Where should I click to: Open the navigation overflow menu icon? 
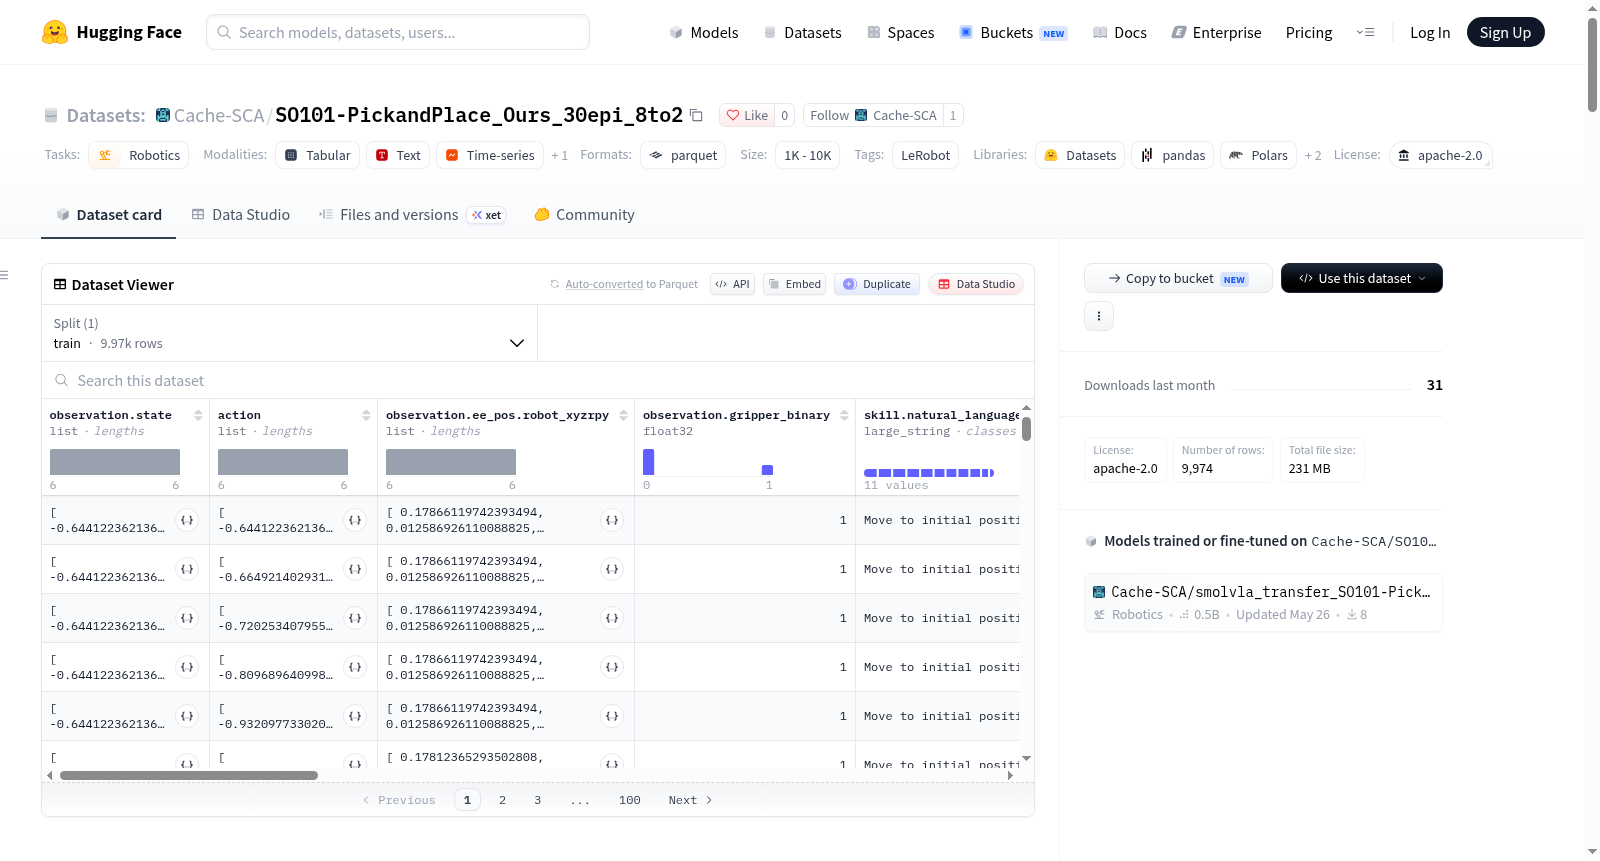point(1365,32)
